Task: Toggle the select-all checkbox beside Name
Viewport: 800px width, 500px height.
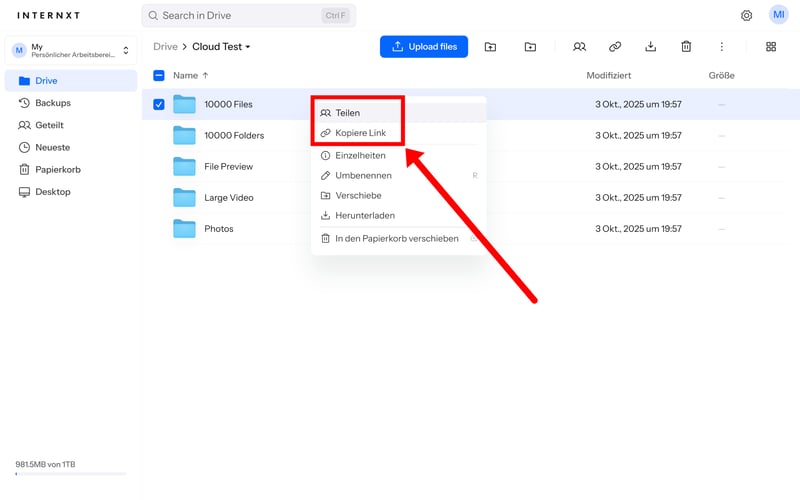Action: pyautogui.click(x=159, y=75)
